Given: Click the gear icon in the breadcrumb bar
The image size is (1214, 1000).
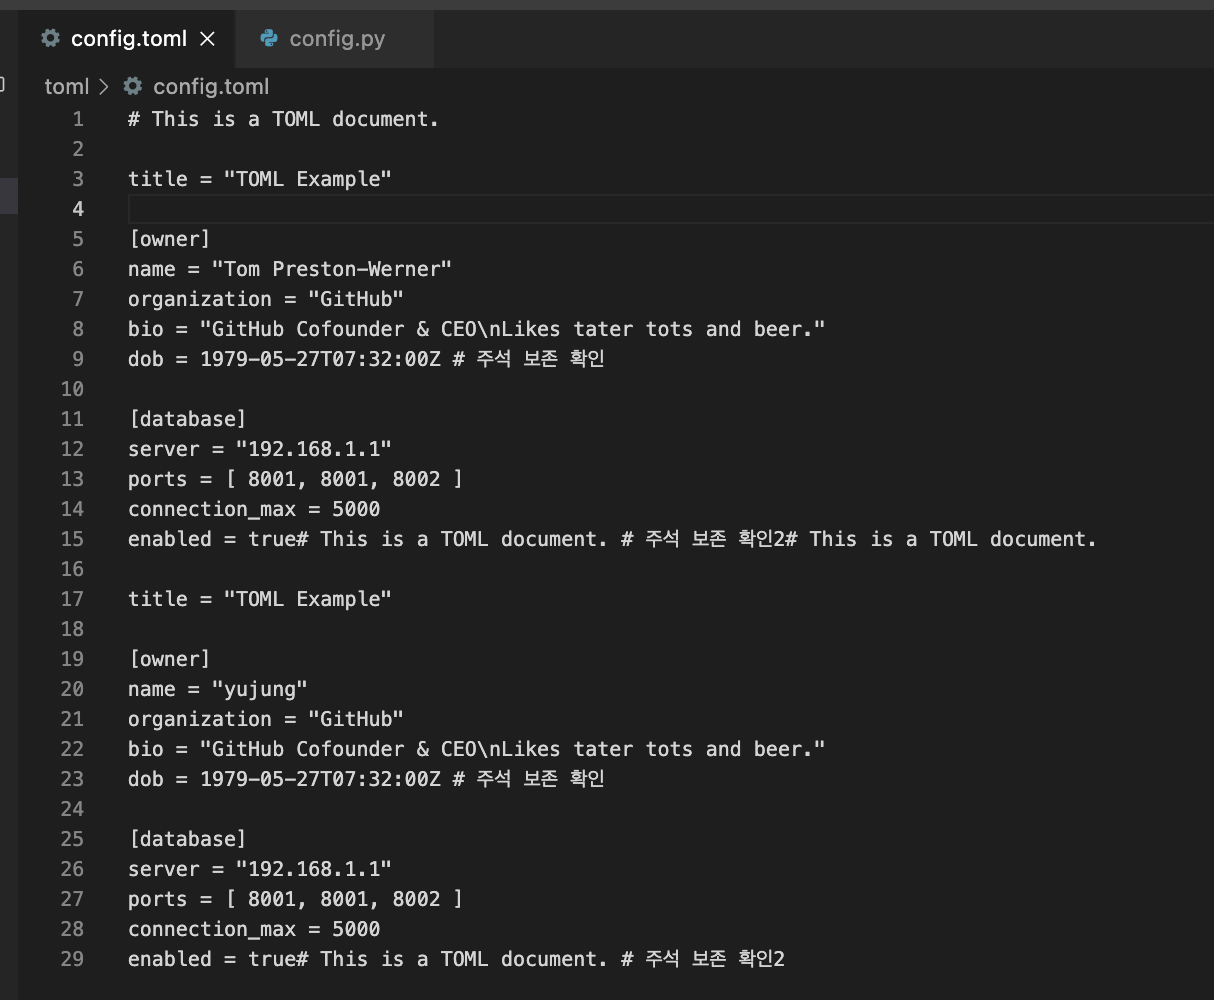Looking at the screenshot, I should click(133, 86).
